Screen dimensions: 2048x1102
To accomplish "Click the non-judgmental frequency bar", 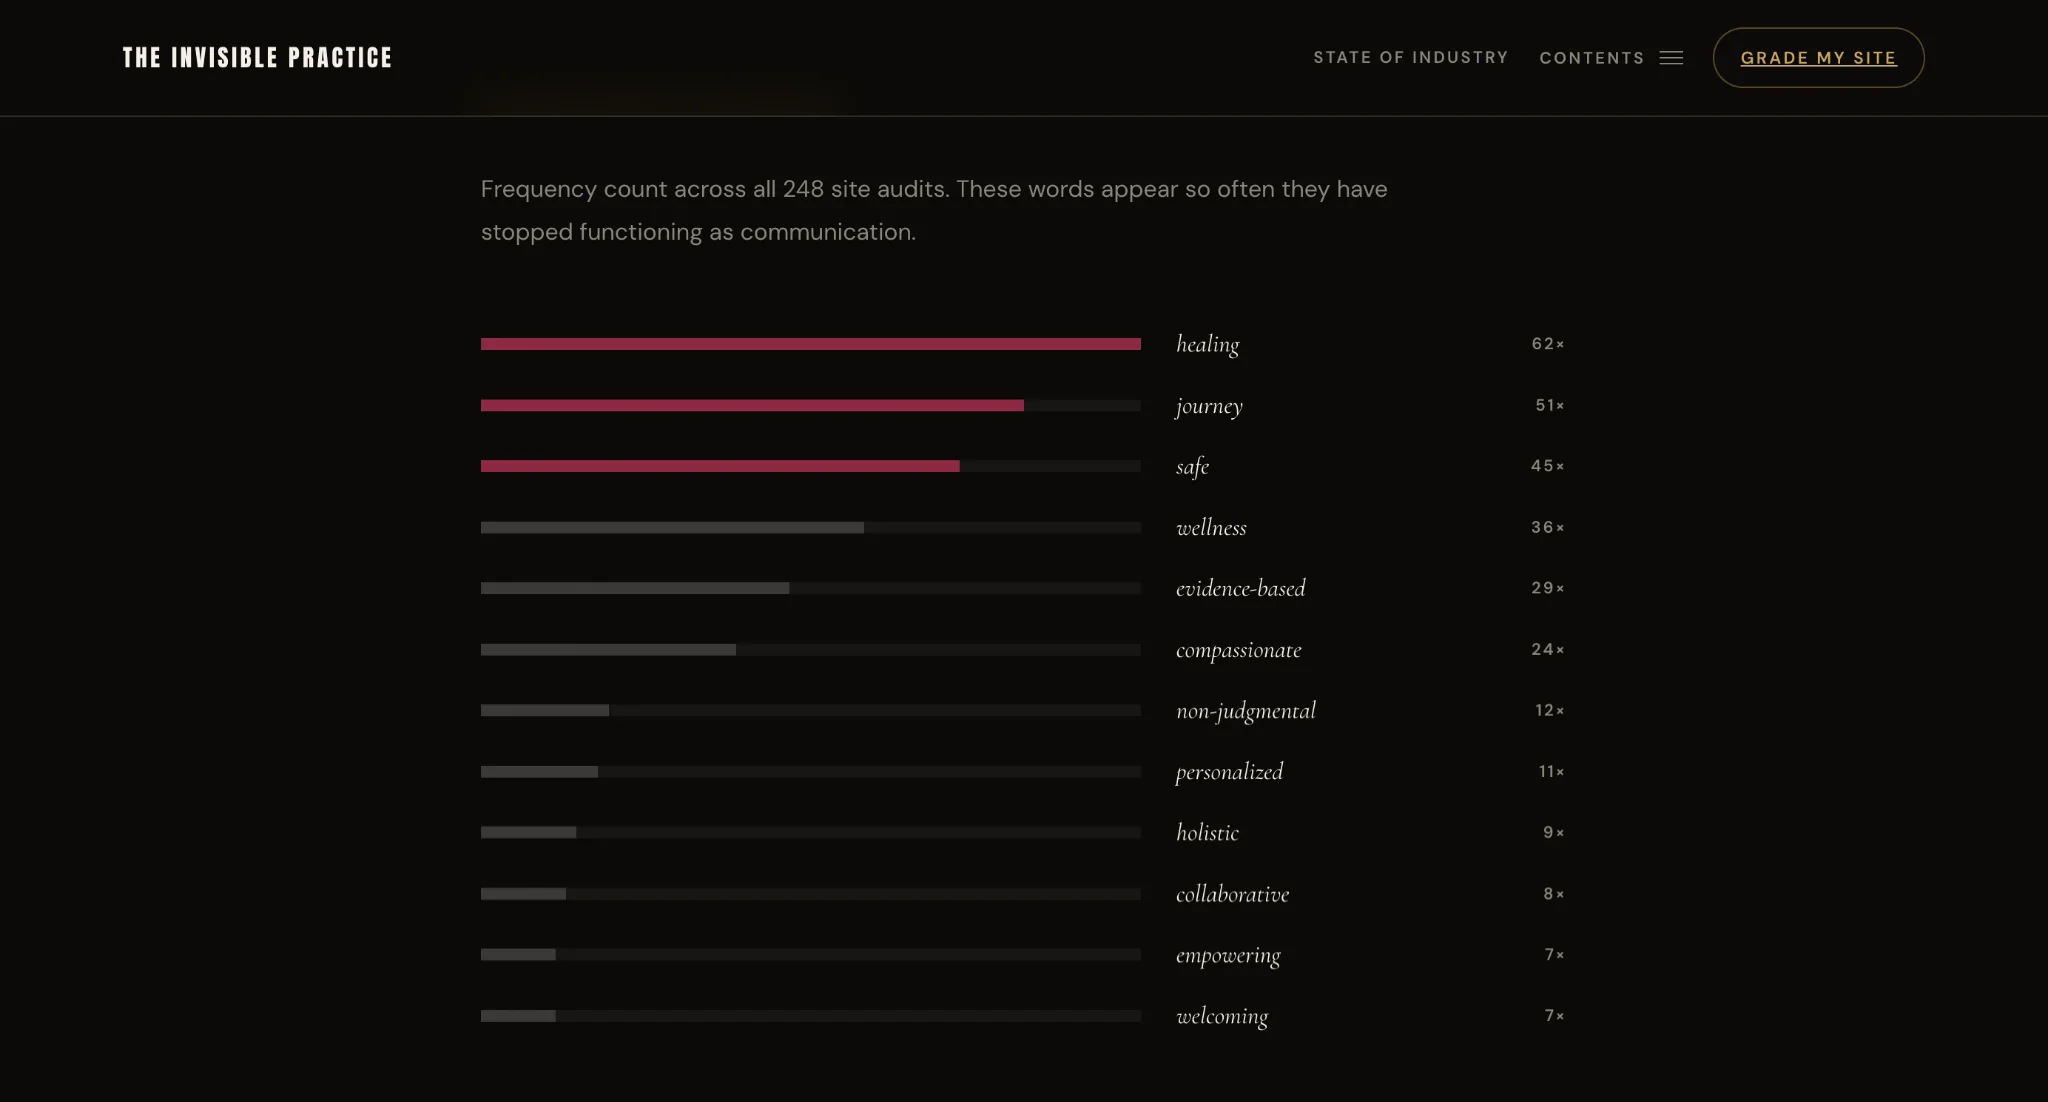I will pos(810,711).
